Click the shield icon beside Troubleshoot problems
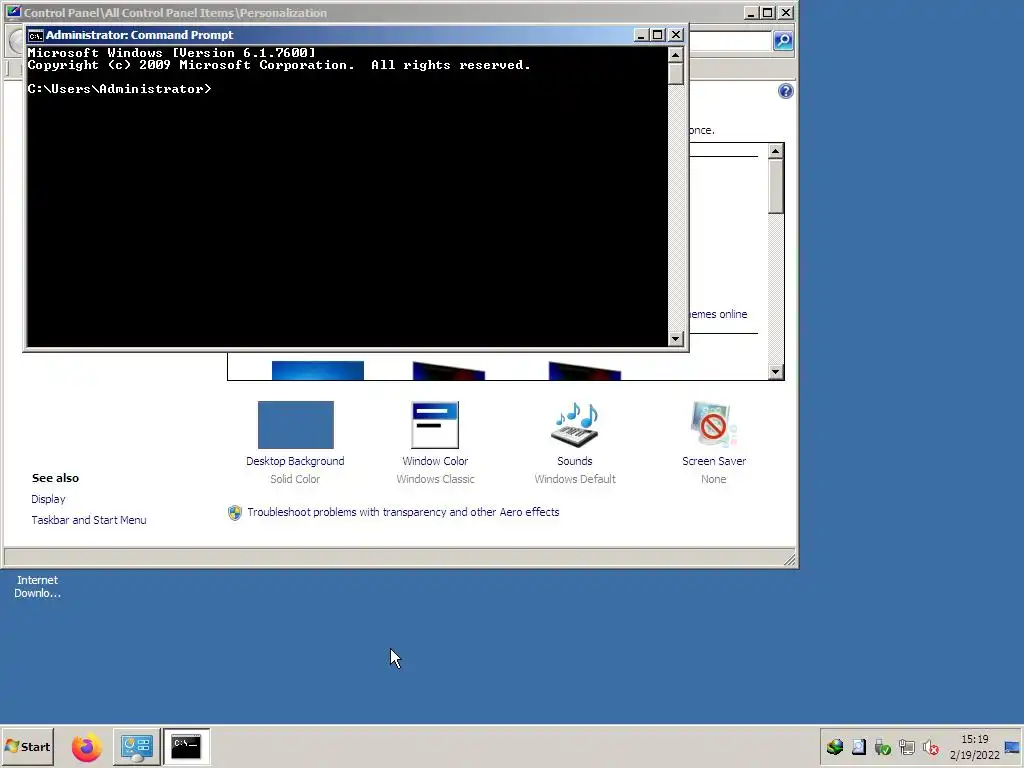Screen dimensions: 1024x768 click(x=234, y=513)
